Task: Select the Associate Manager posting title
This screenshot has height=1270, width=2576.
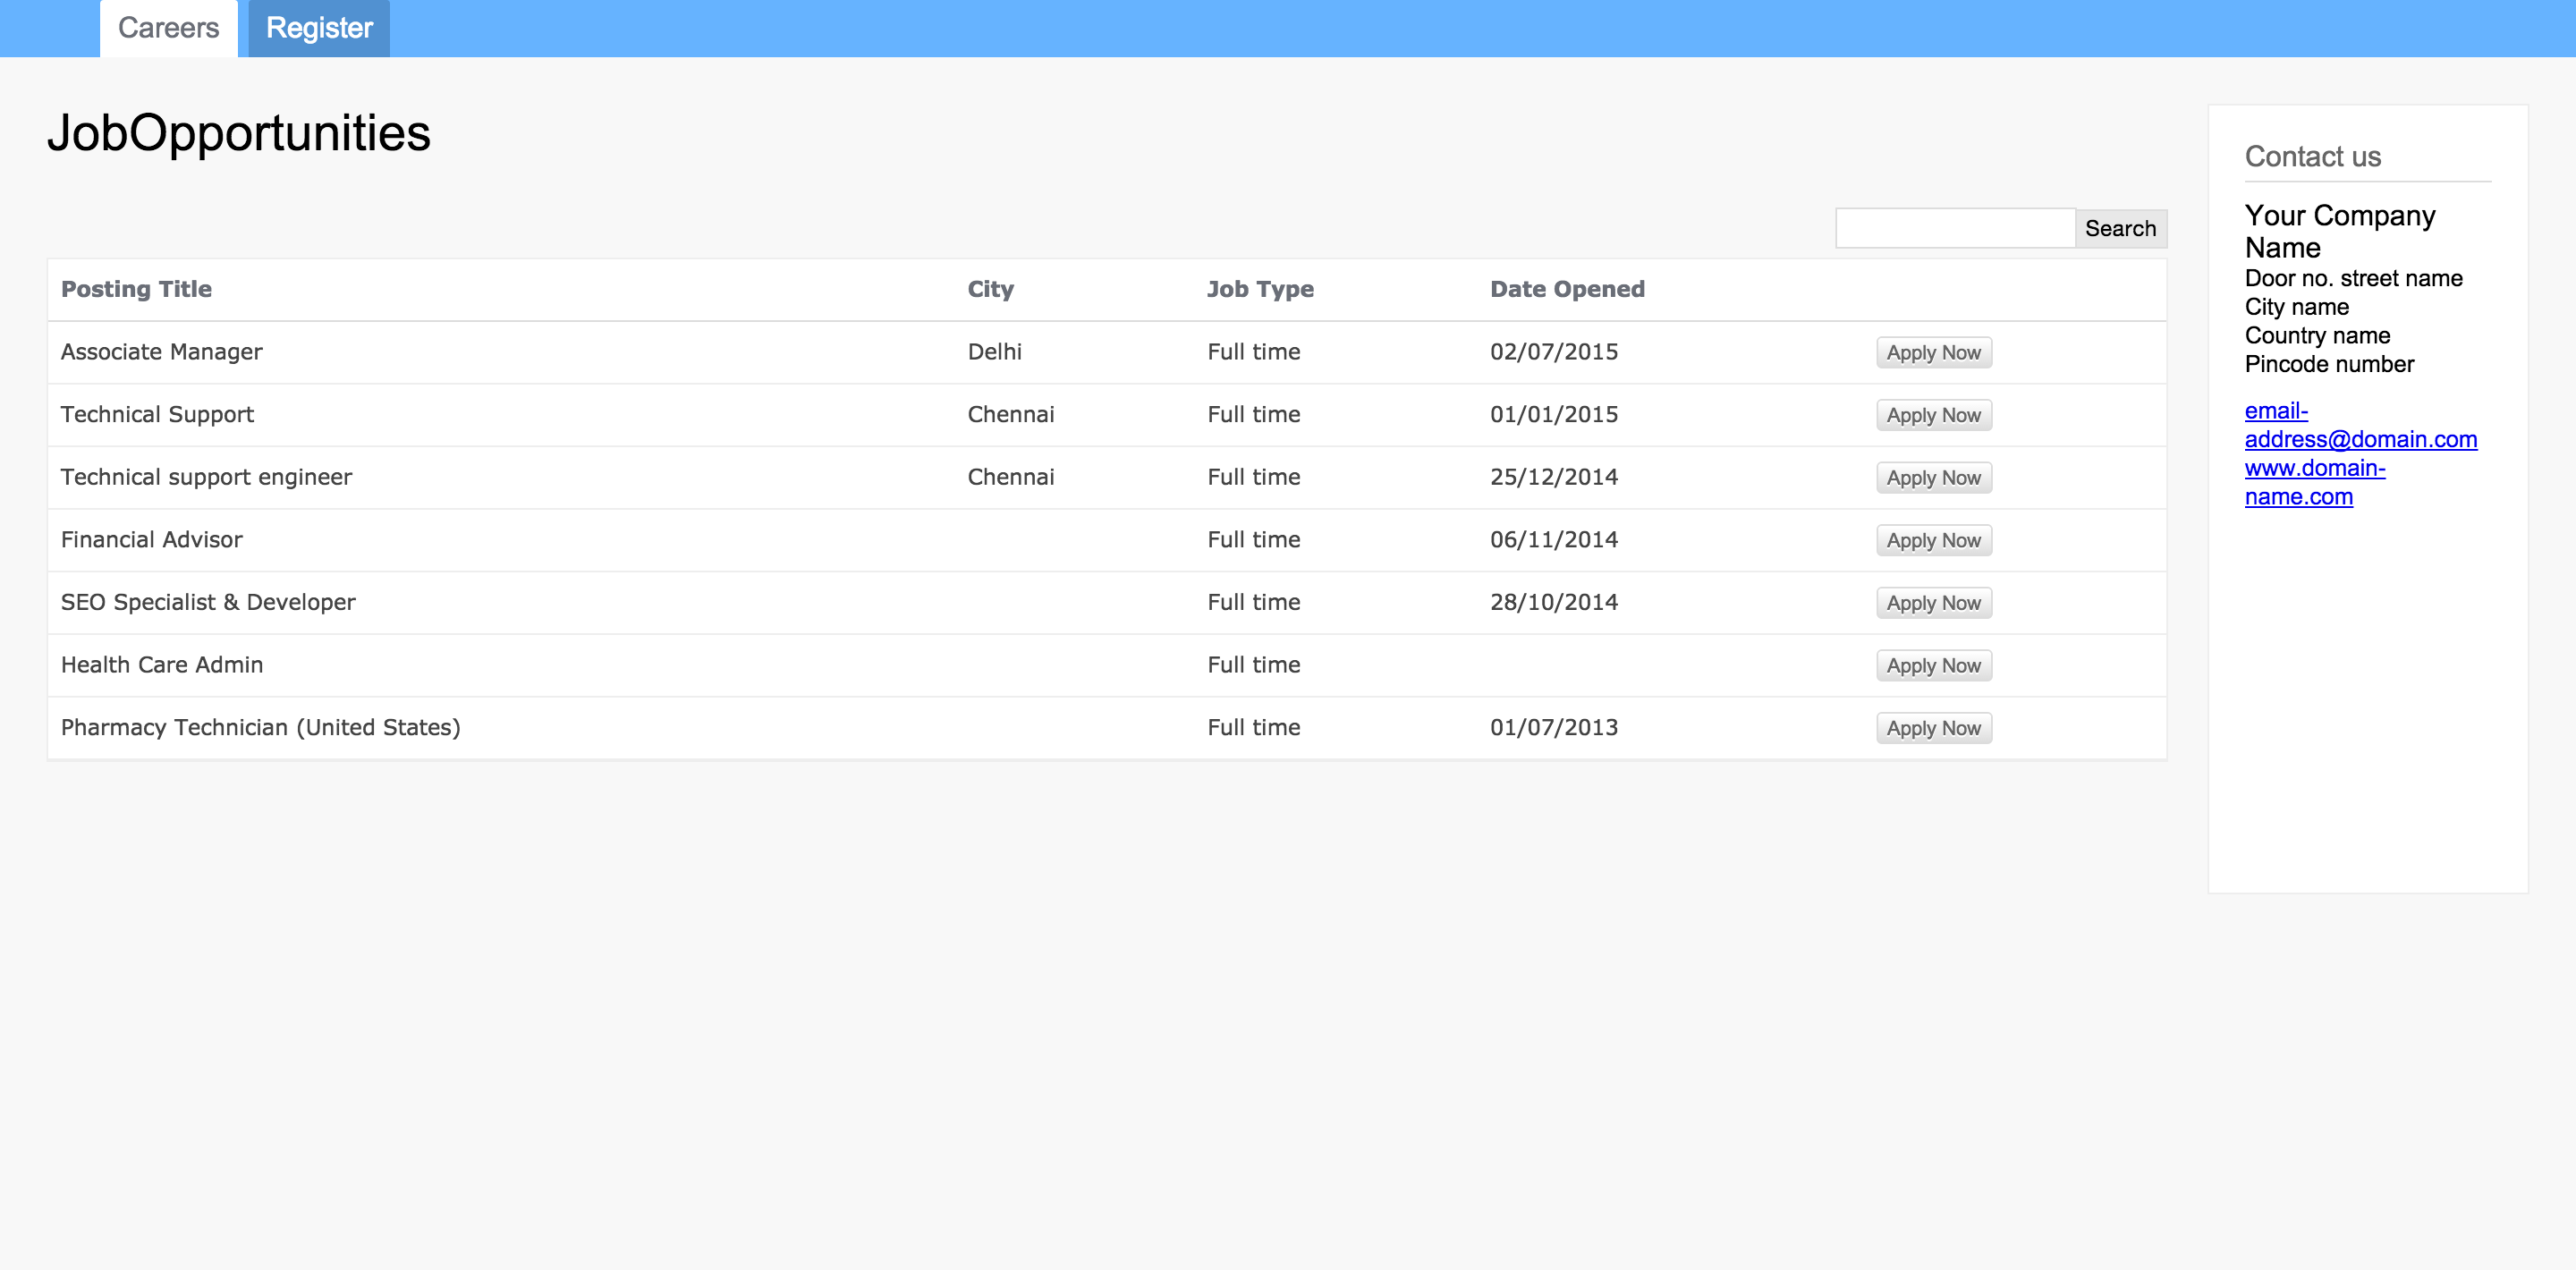Action: point(161,352)
